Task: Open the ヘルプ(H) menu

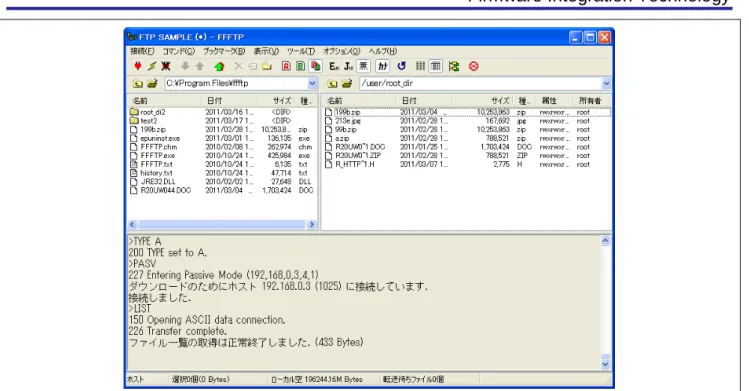Action: point(383,51)
